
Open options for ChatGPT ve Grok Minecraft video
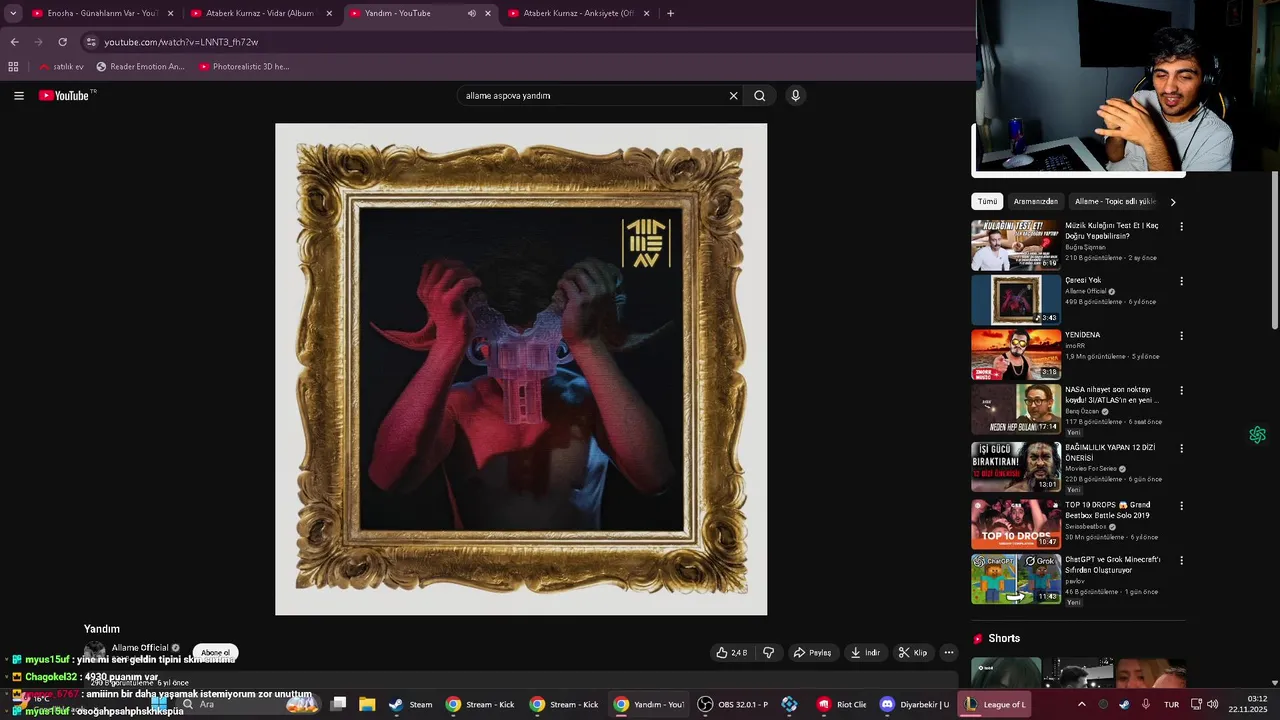[x=1181, y=561]
